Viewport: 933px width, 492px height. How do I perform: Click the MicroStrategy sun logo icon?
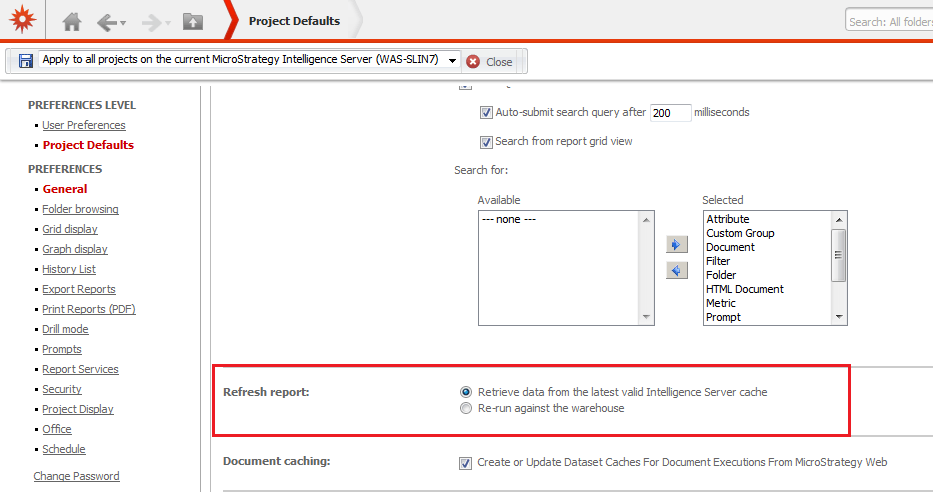click(x=23, y=19)
